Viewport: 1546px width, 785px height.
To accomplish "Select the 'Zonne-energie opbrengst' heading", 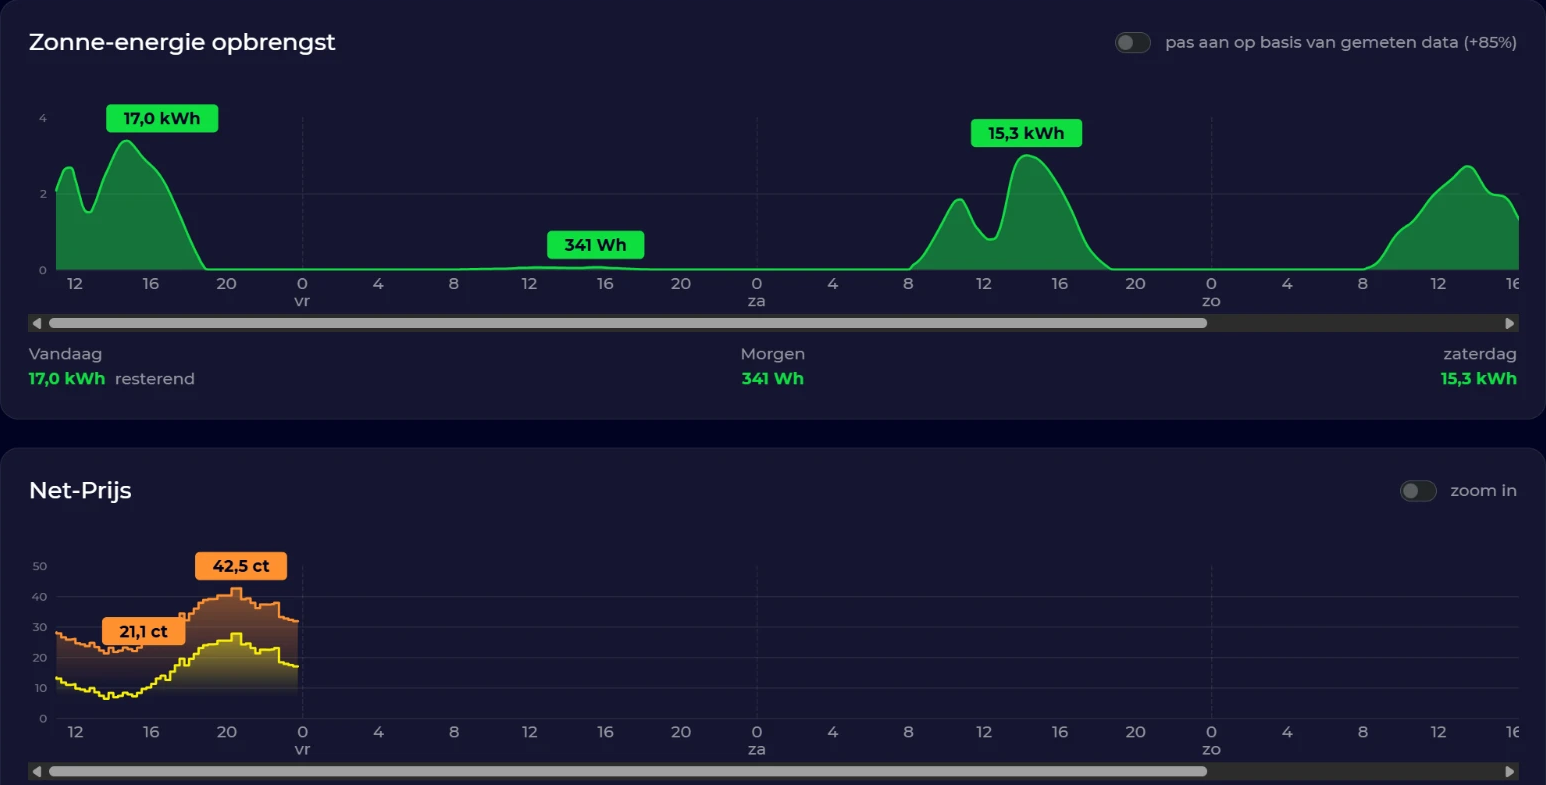I will click(x=182, y=42).
